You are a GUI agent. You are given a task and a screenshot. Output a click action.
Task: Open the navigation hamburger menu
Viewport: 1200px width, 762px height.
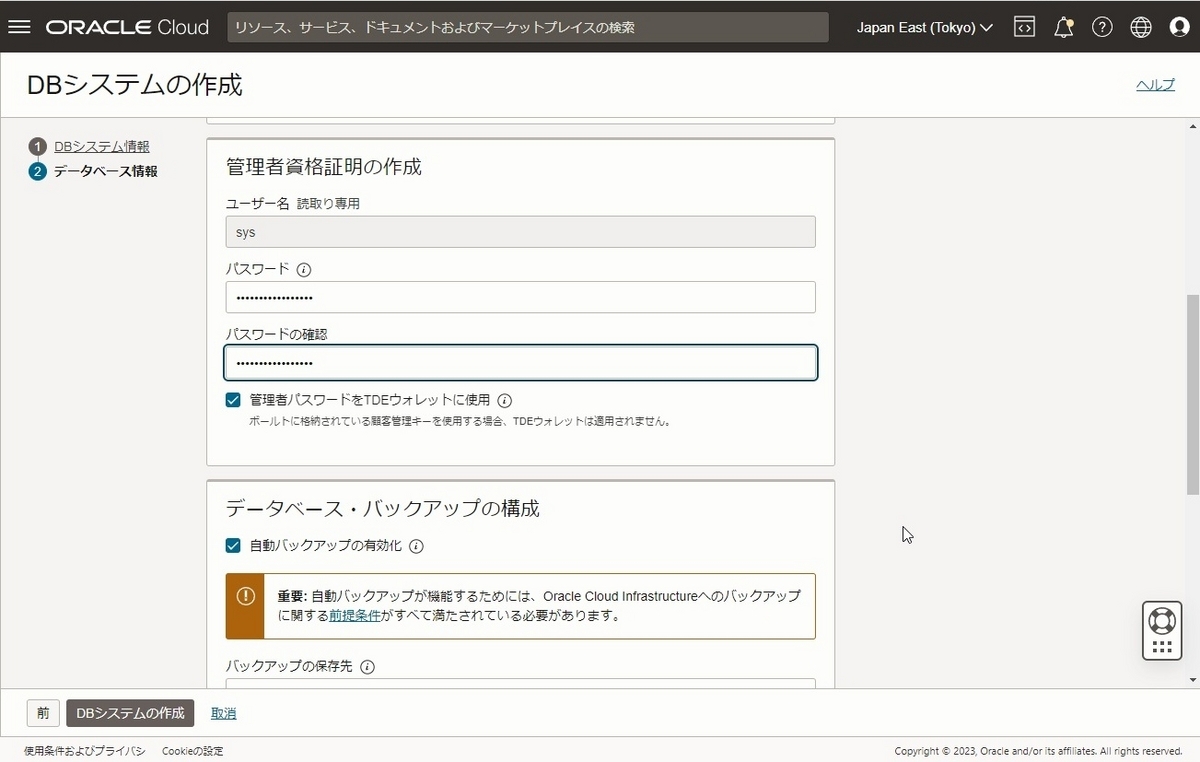coord(19,27)
